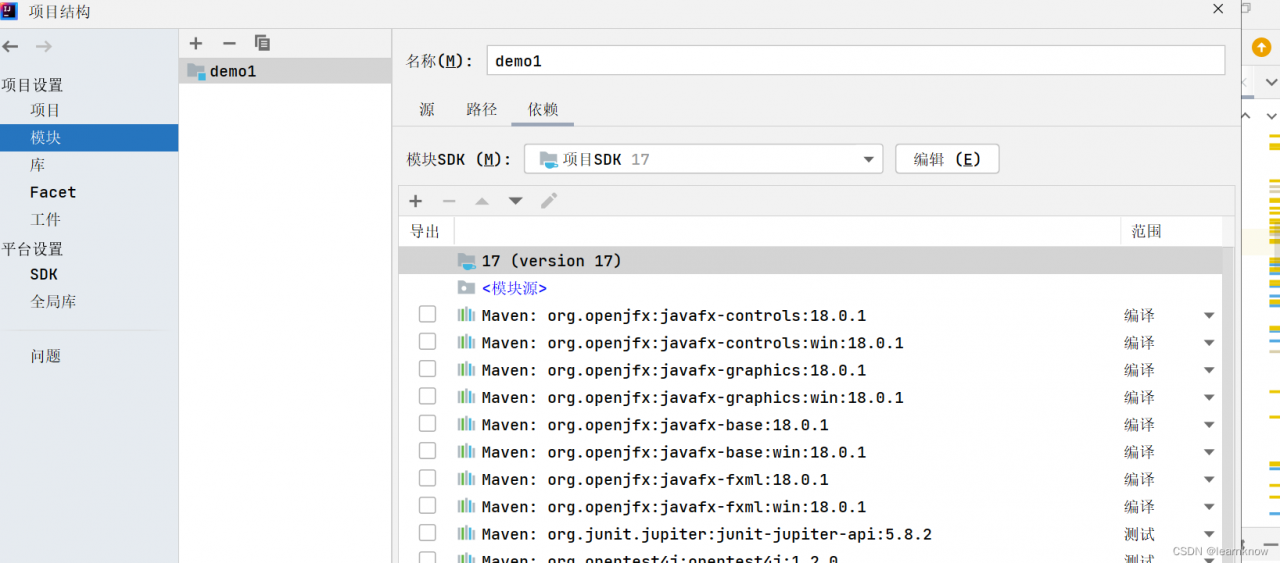Add a new module with plus icon
The height and width of the screenshot is (563, 1280).
coord(196,43)
